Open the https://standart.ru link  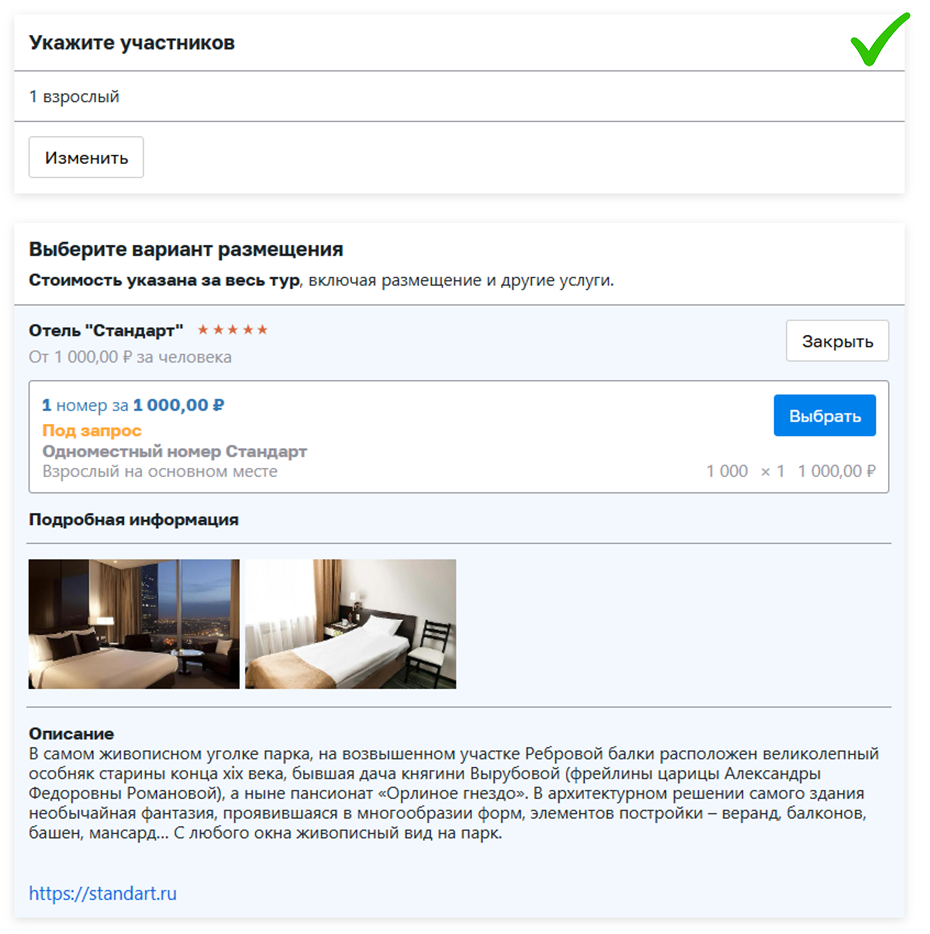pyautogui.click(x=102, y=893)
